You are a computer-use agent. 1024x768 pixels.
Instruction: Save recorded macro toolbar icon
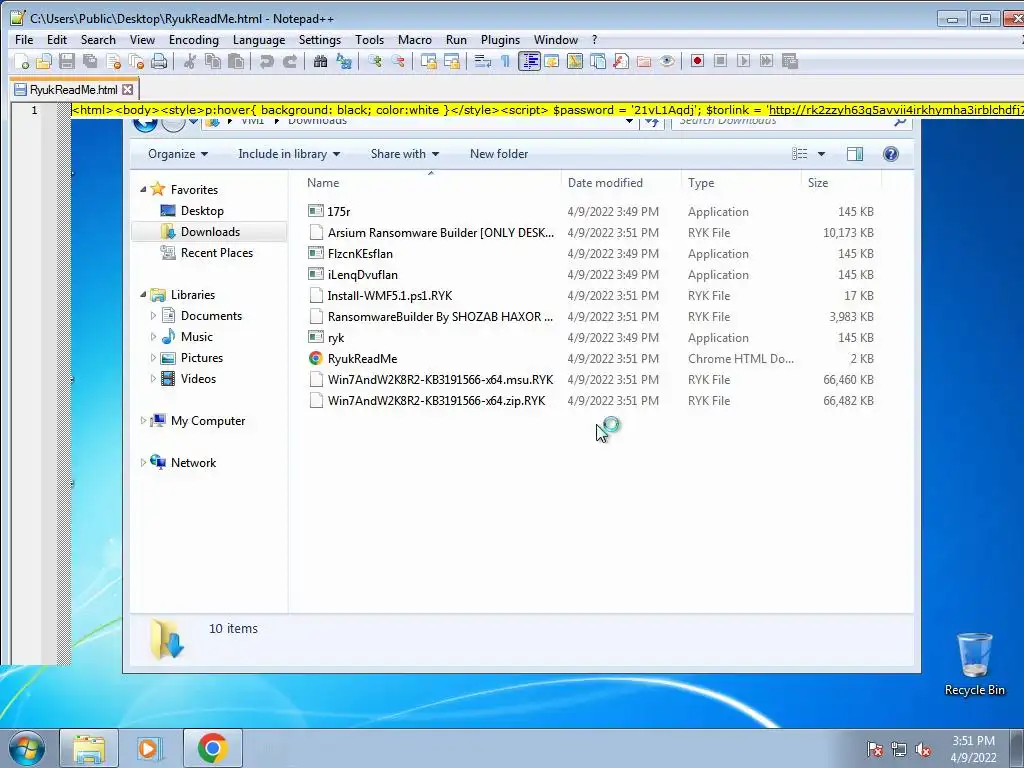(x=790, y=61)
